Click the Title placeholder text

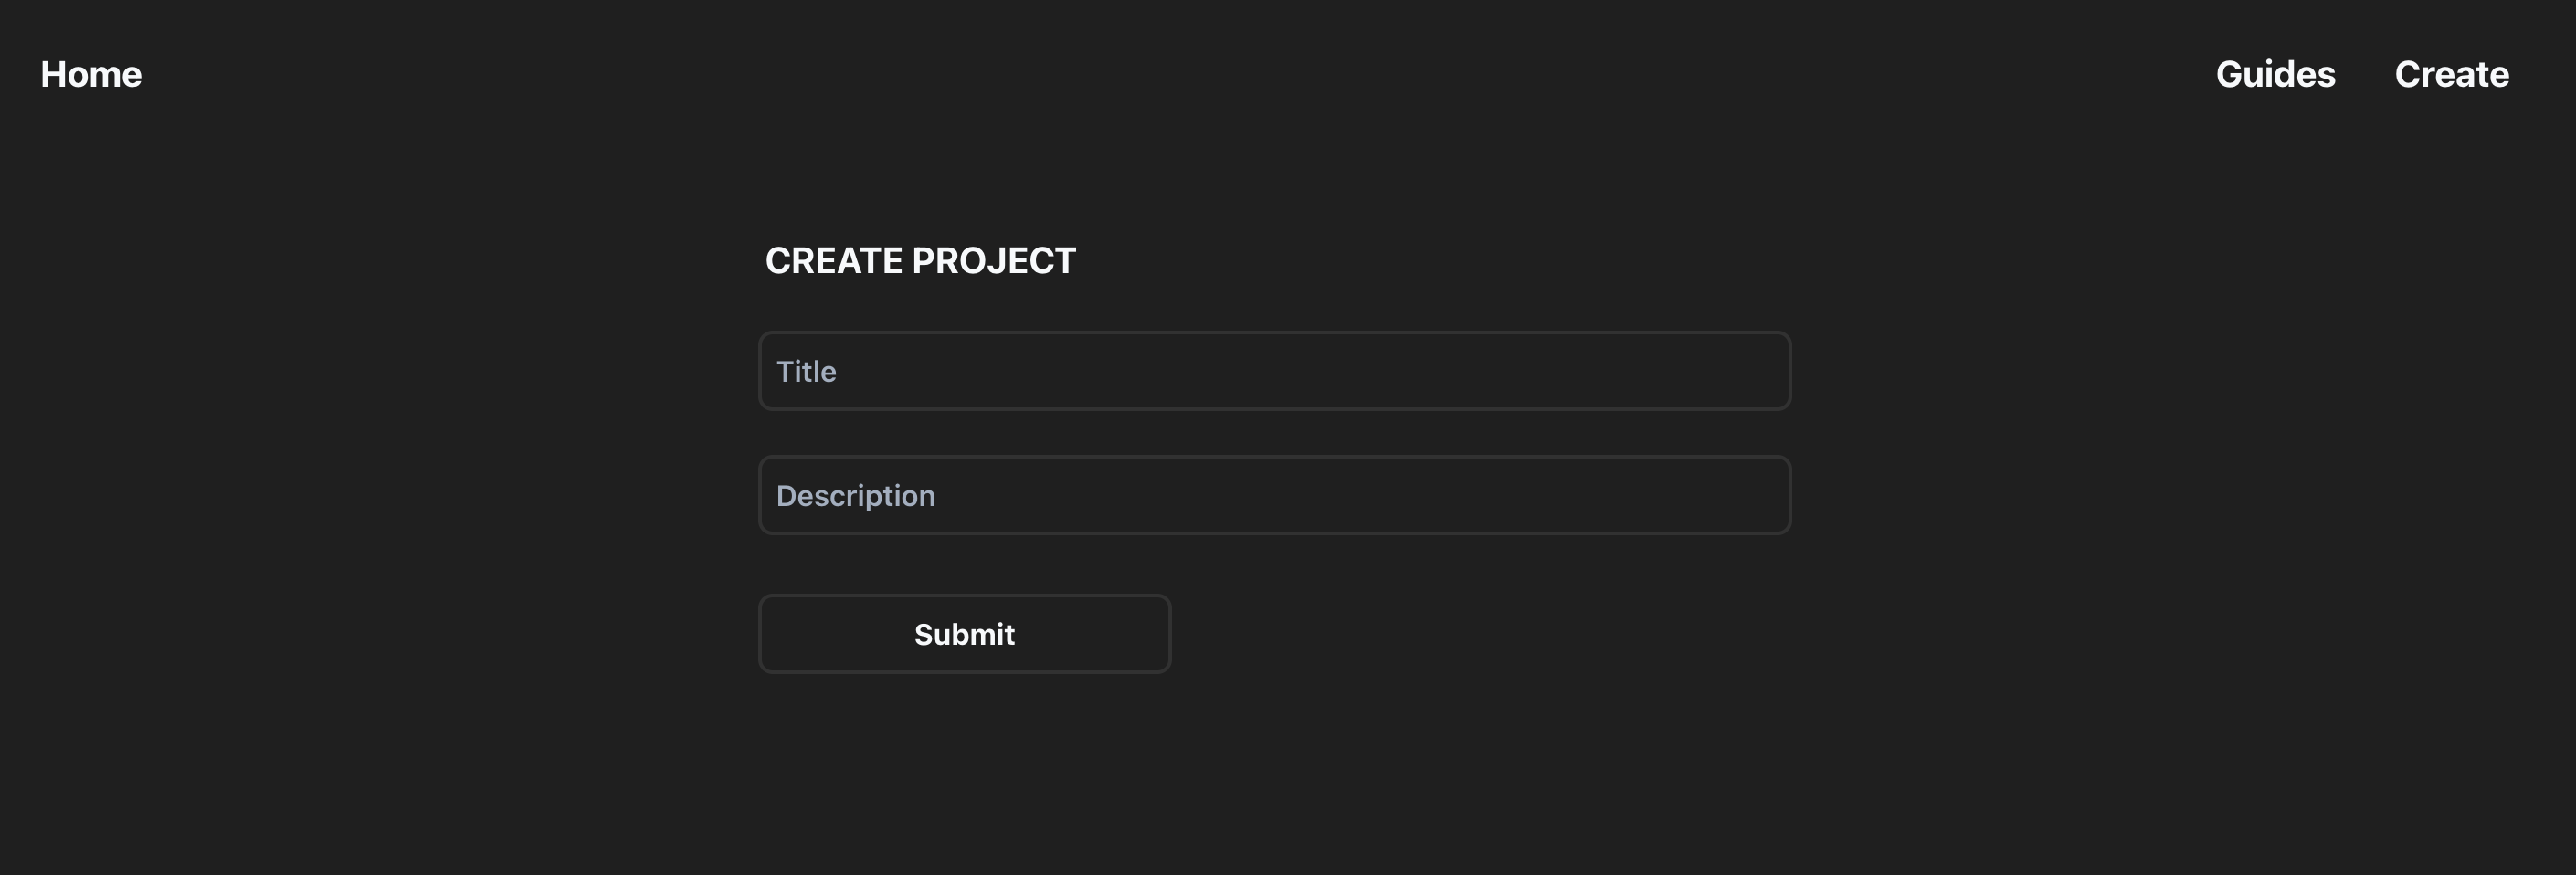806,372
